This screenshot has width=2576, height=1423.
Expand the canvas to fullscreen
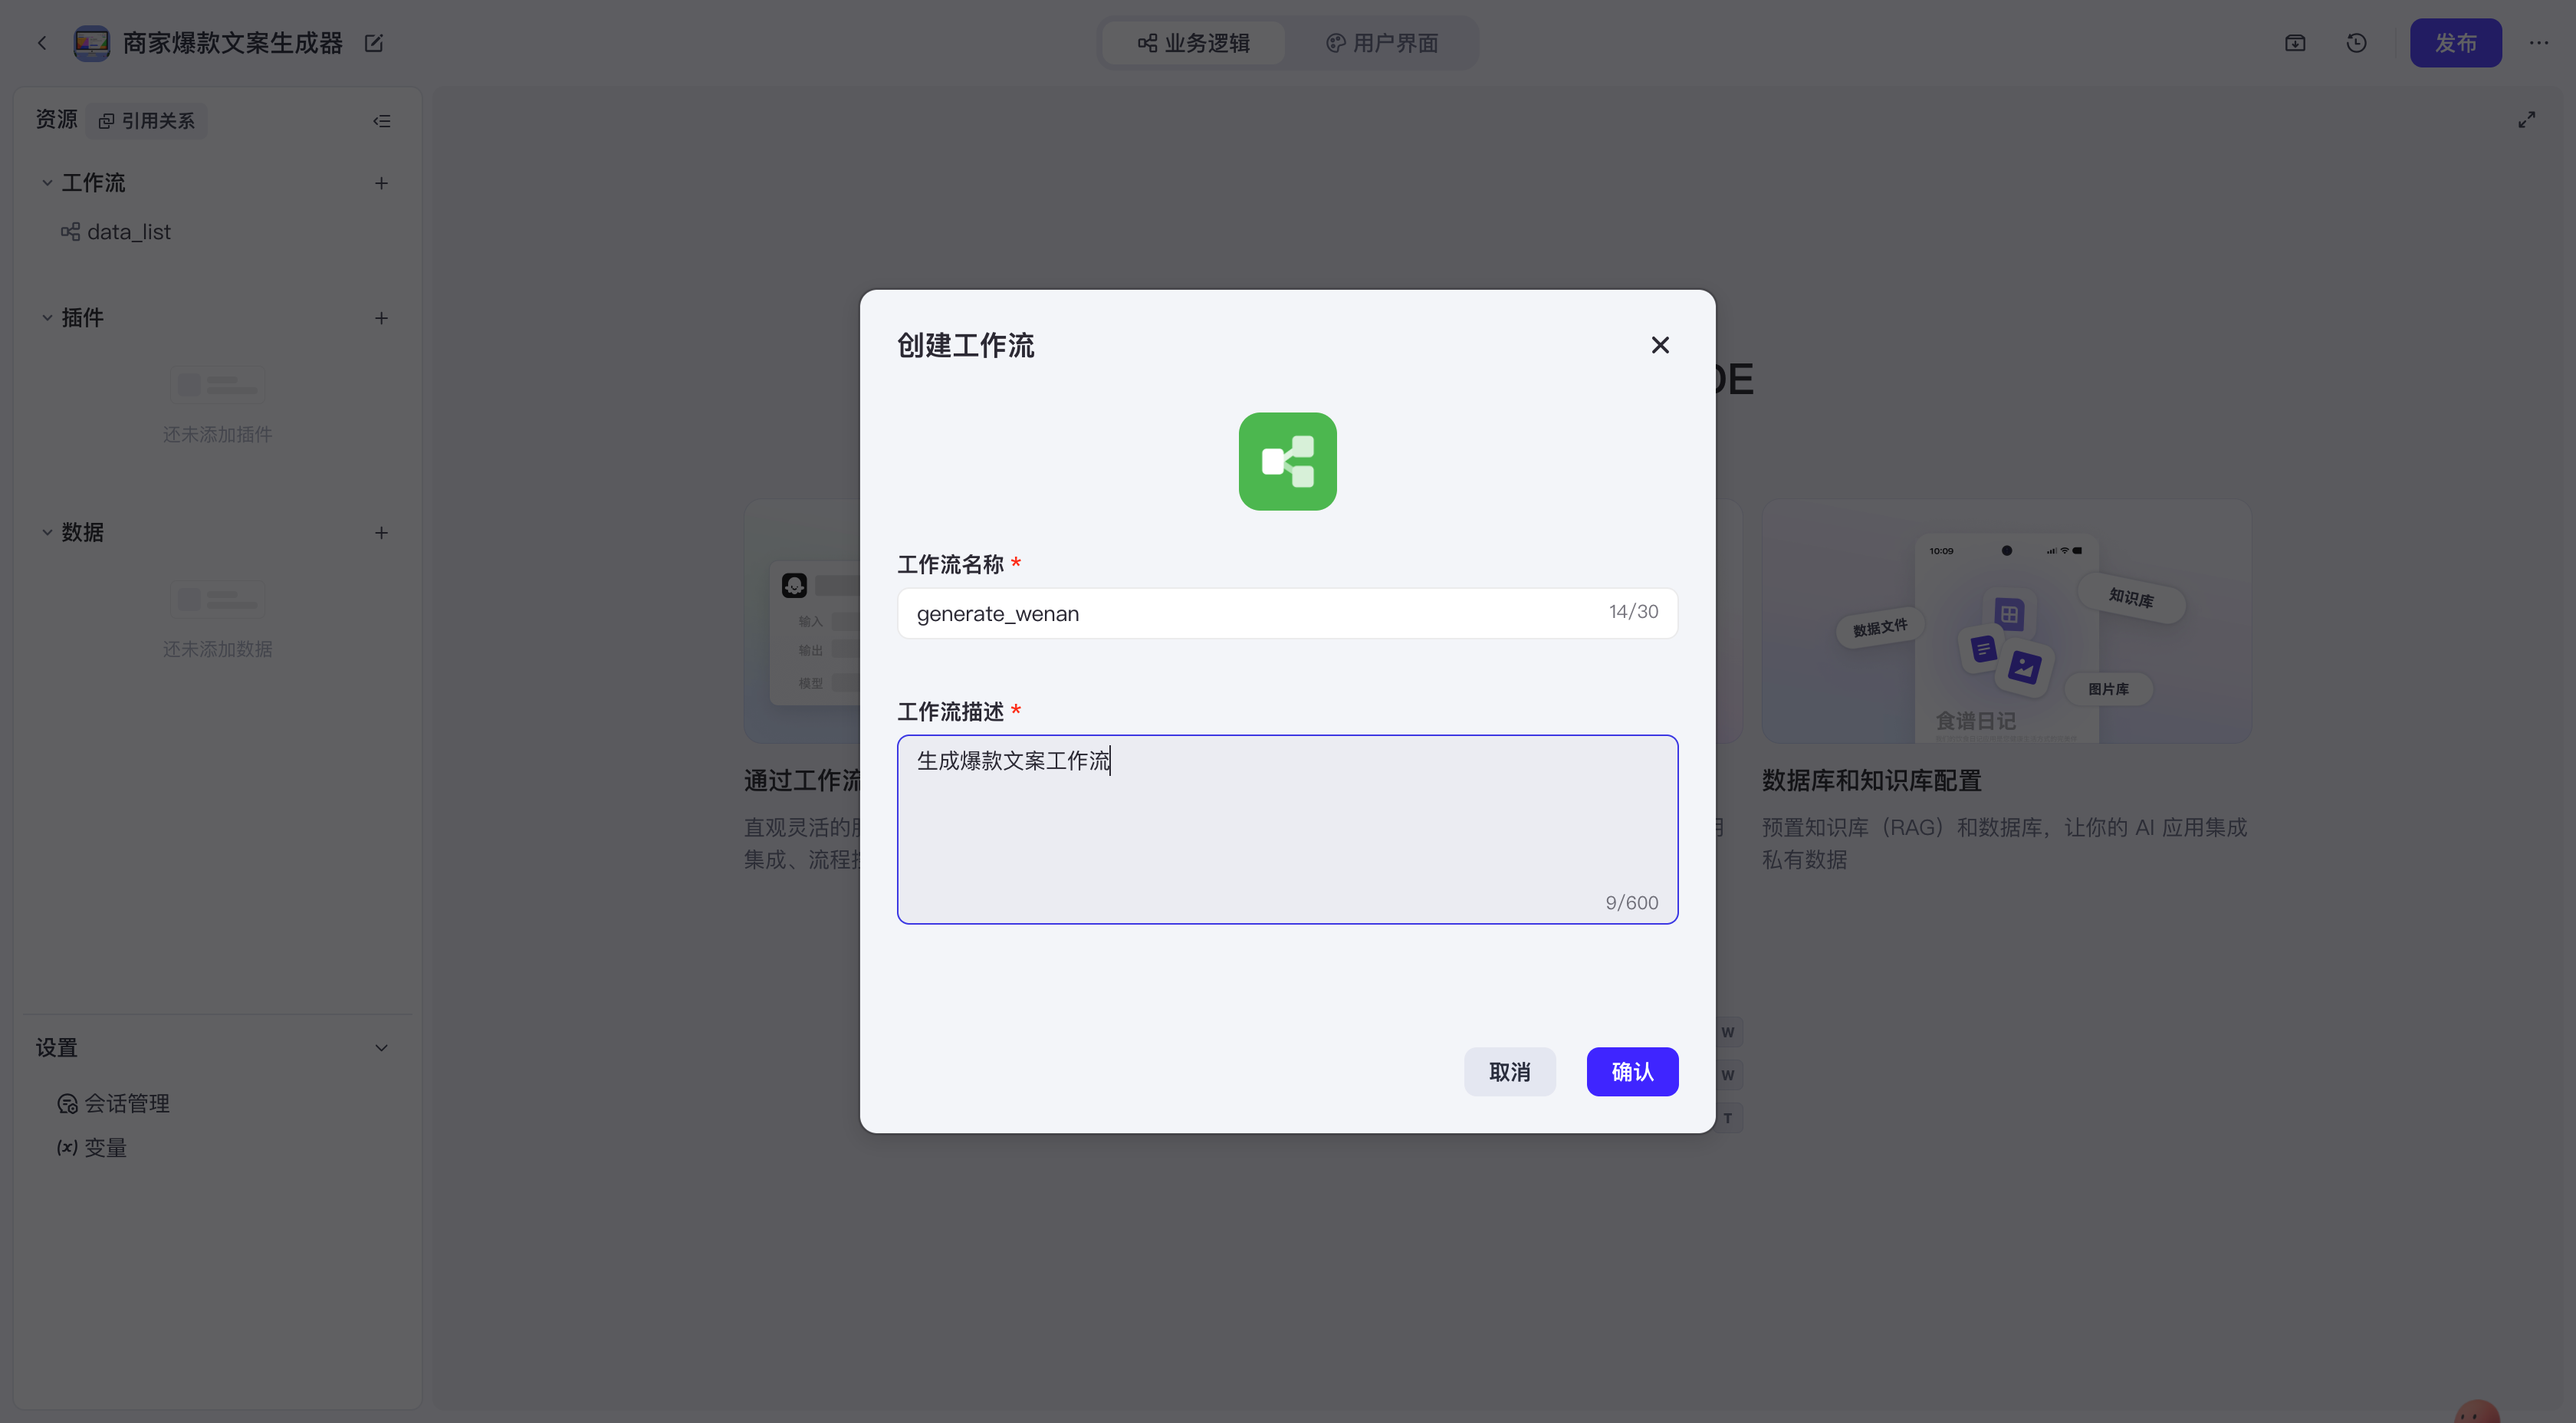(2526, 120)
